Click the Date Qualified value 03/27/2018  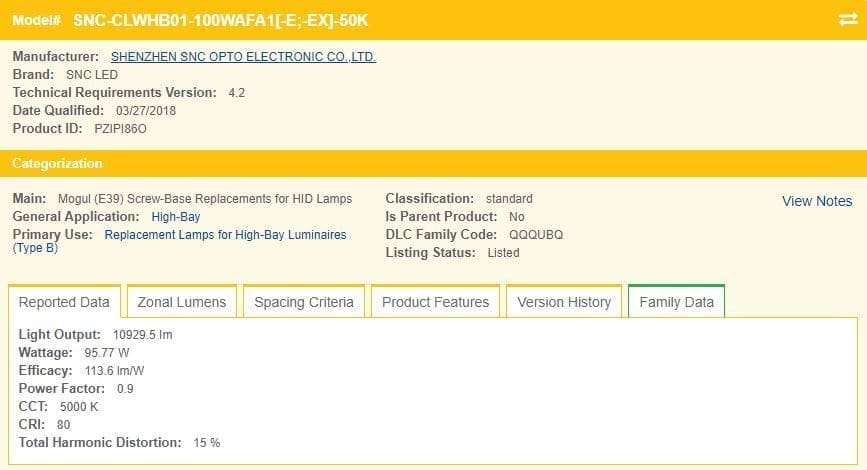[x=146, y=111]
